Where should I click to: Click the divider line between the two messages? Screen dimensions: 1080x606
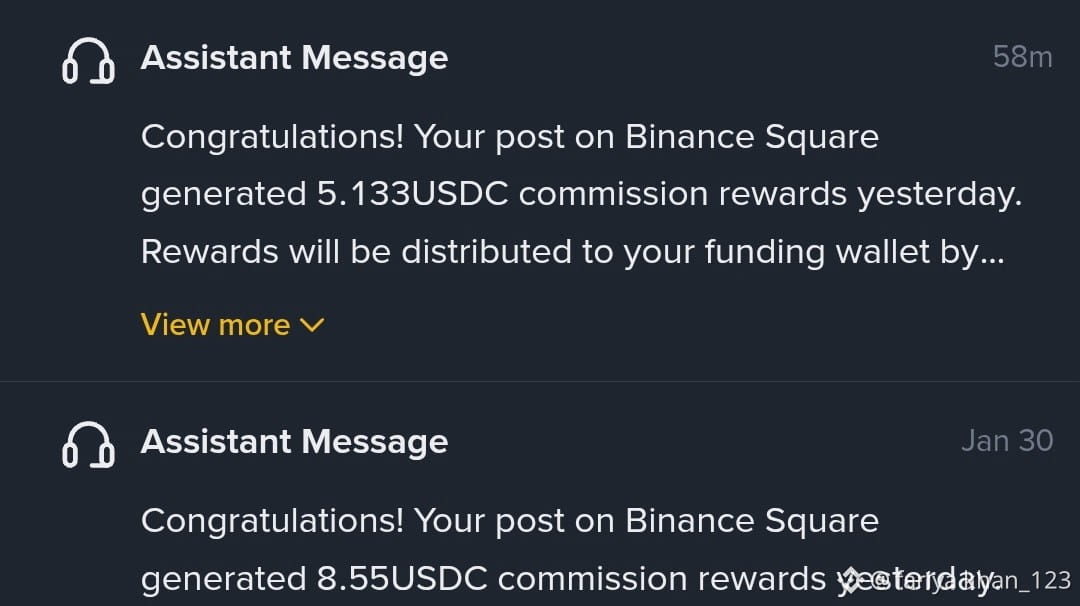(540, 381)
